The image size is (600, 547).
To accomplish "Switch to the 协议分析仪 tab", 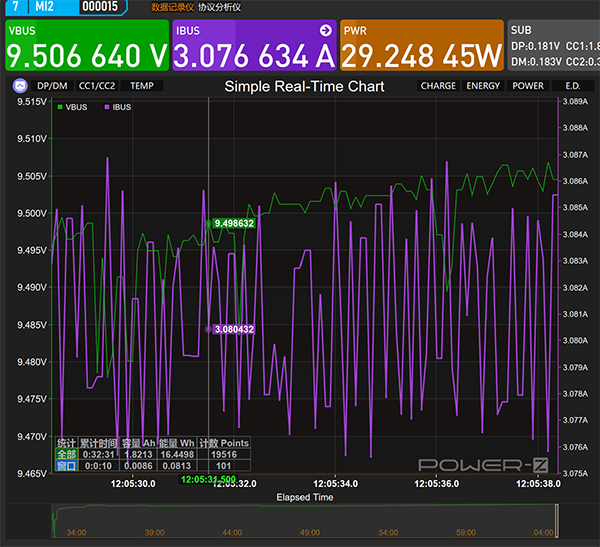I will point(219,6).
